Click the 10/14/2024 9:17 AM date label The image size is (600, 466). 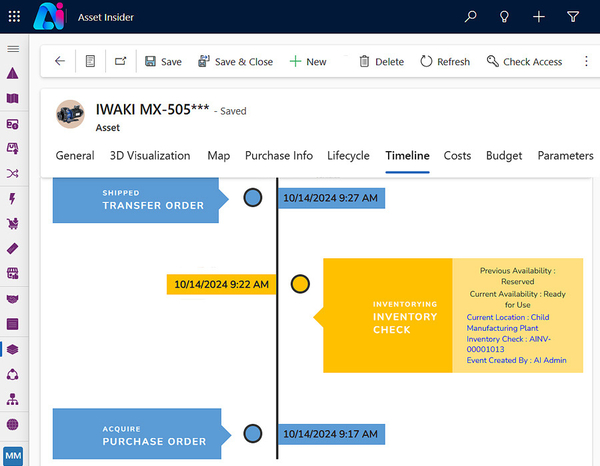(x=331, y=434)
